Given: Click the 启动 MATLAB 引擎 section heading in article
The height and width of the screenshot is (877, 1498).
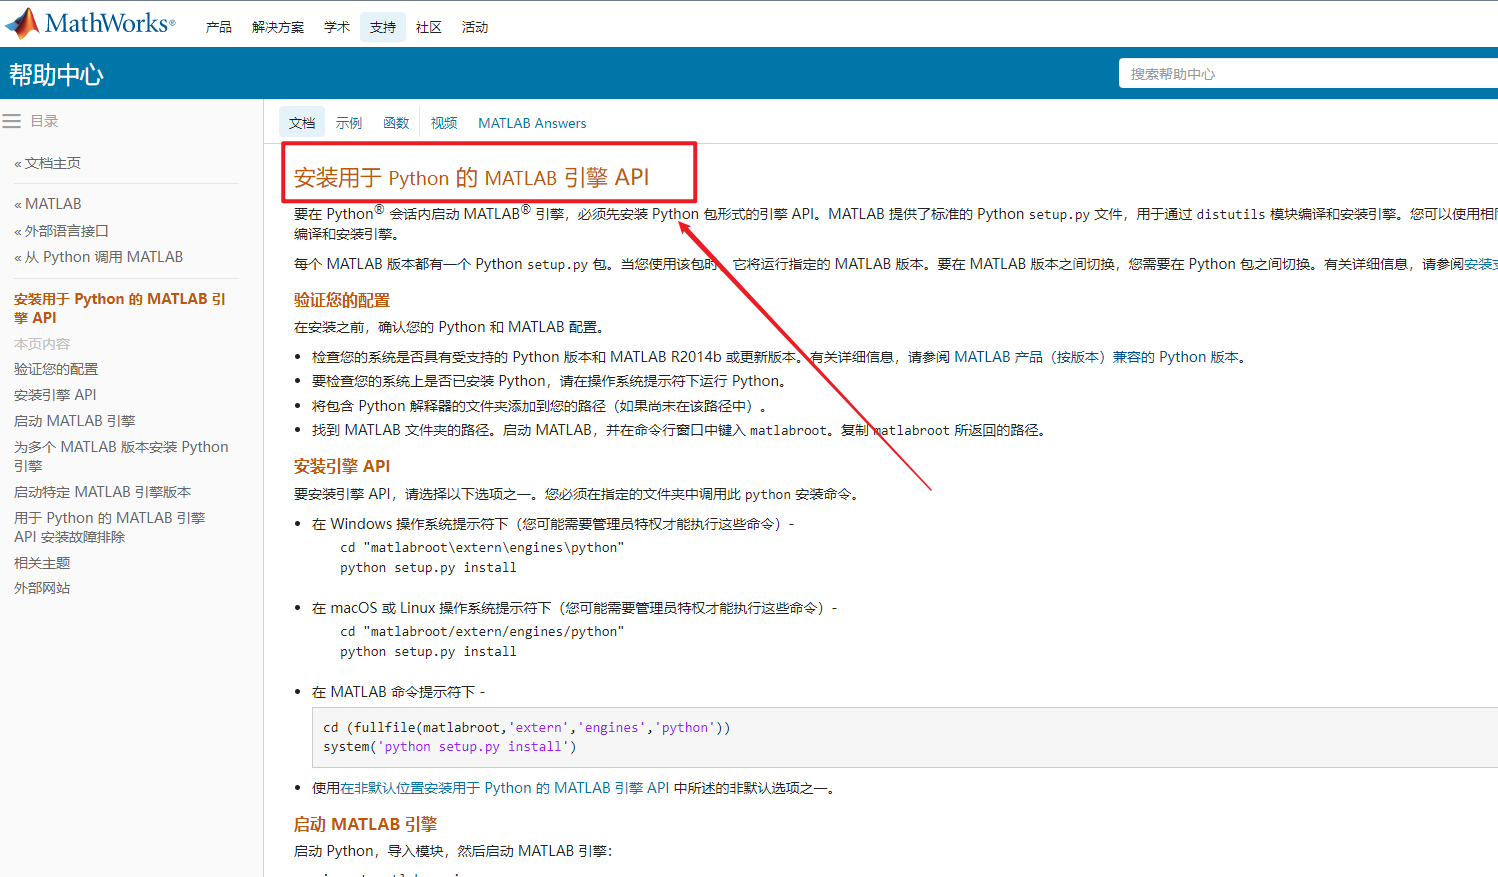Looking at the screenshot, I should click(x=365, y=824).
